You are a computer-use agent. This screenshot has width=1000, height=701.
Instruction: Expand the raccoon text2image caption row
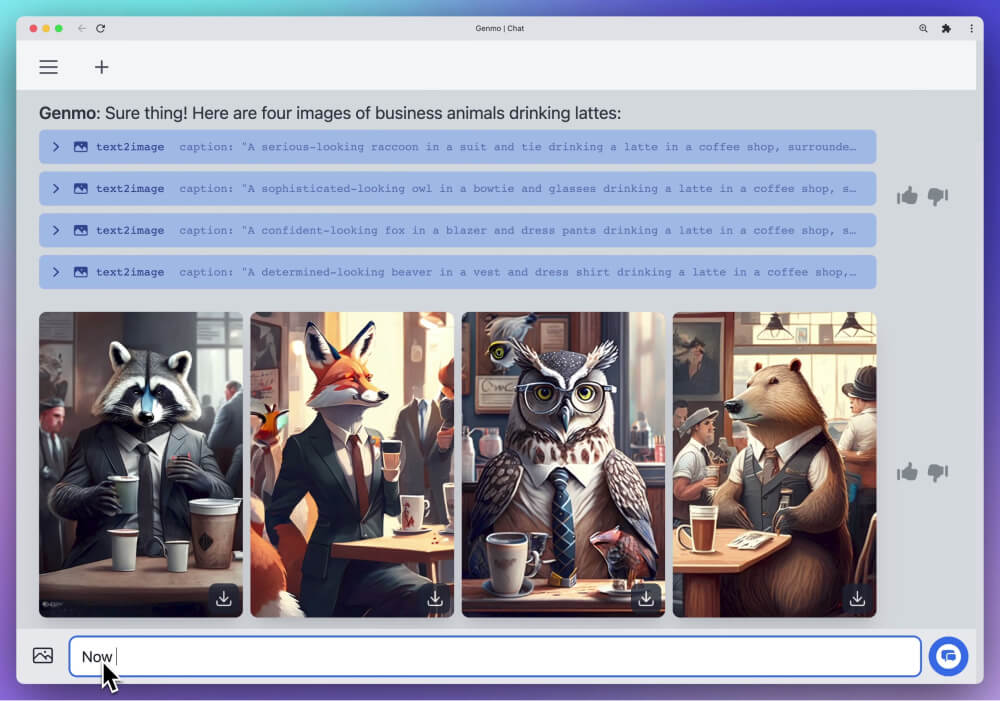point(56,147)
